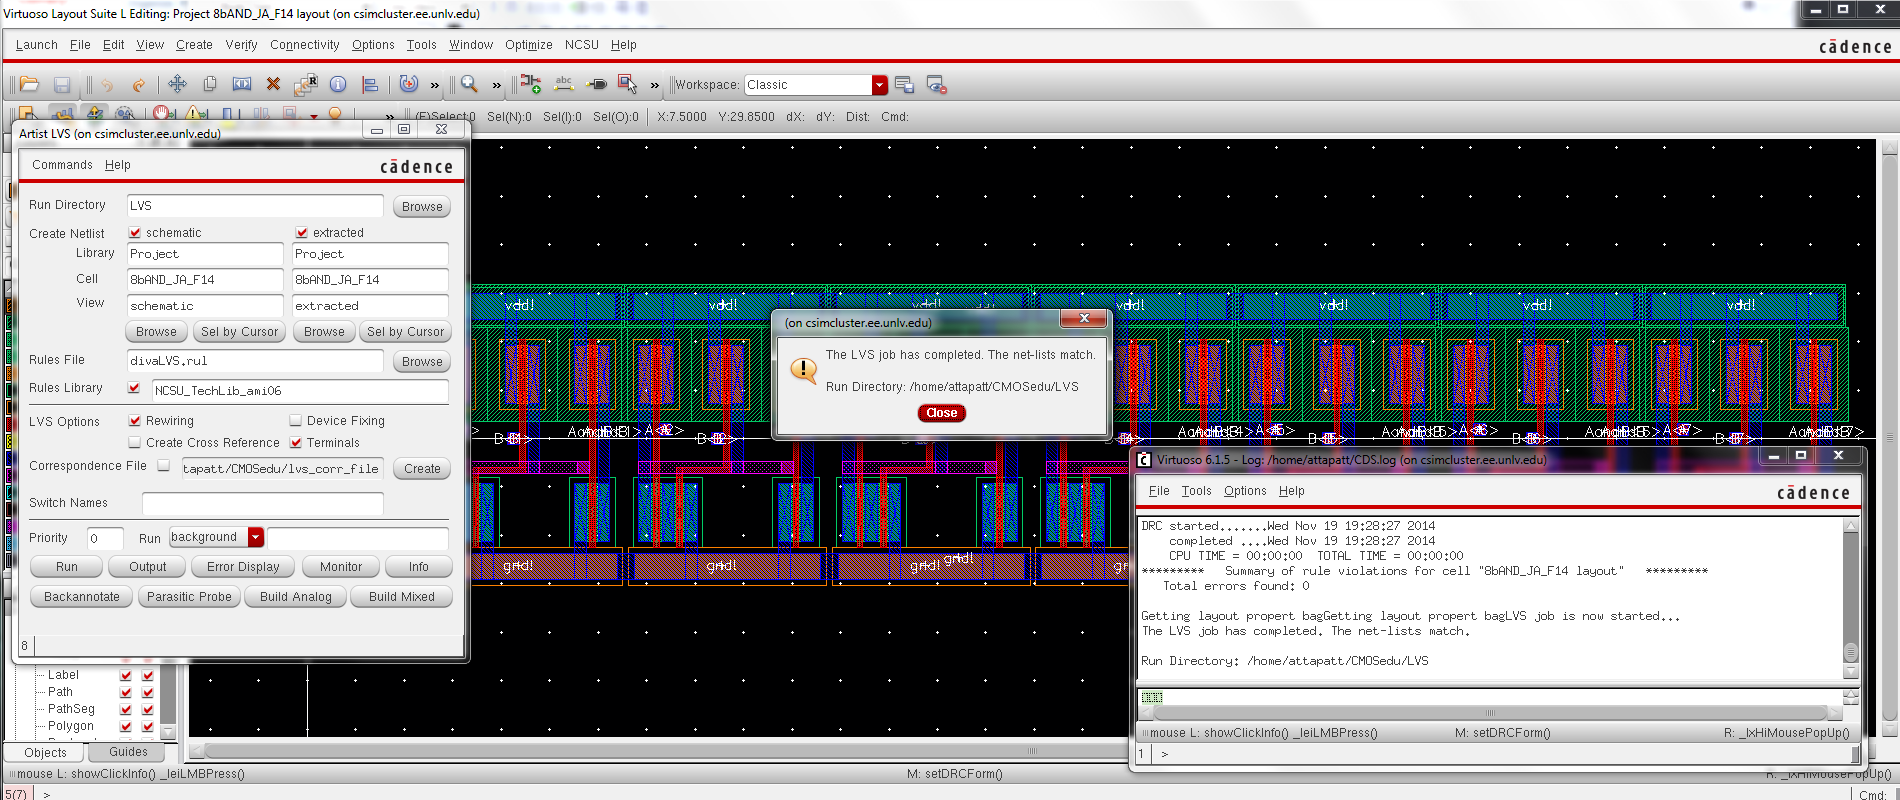The height and width of the screenshot is (800, 1900).
Task: Enable the Correspondence File checkbox
Action: [x=164, y=466]
